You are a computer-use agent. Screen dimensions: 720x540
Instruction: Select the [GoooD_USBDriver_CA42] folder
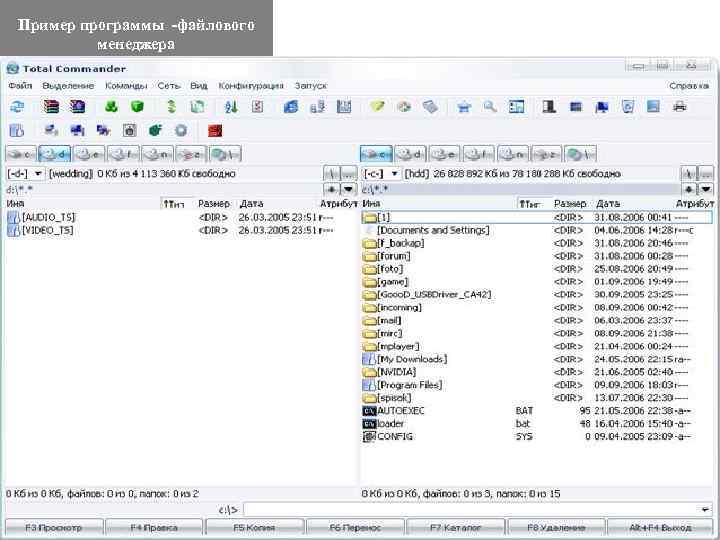point(537,294)
